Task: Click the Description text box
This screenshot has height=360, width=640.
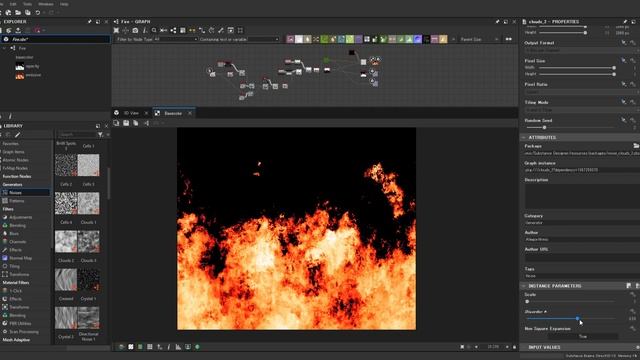Action: tap(582, 196)
